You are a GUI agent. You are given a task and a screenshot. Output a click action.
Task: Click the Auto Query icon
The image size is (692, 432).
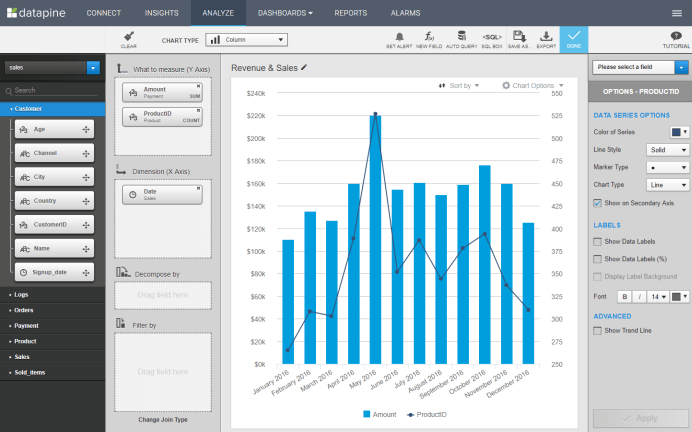pos(460,38)
